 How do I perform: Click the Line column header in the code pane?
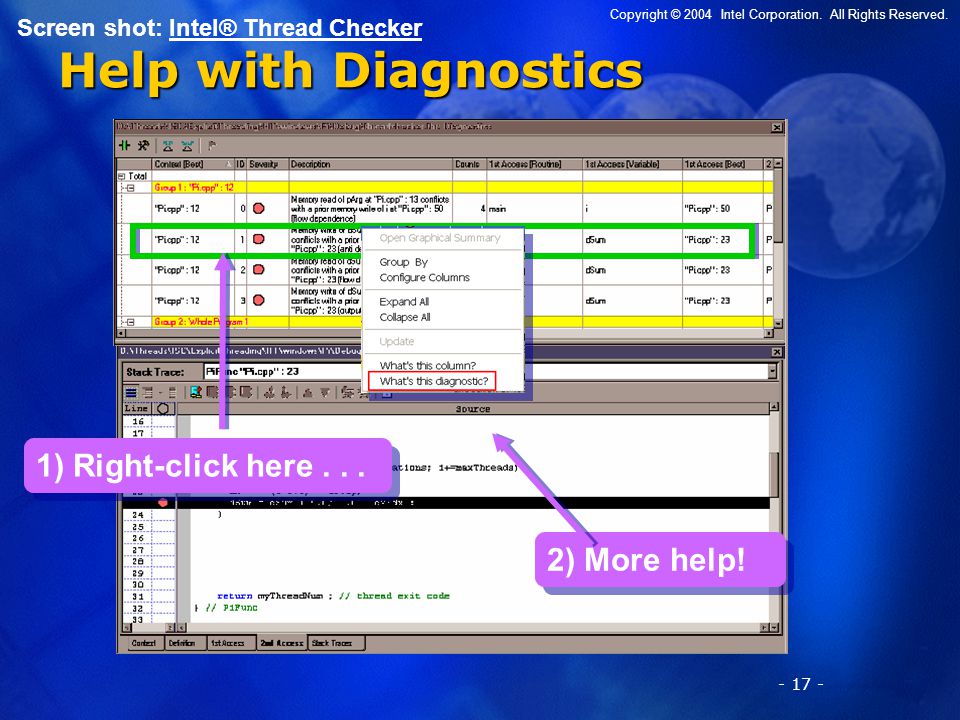pos(137,408)
